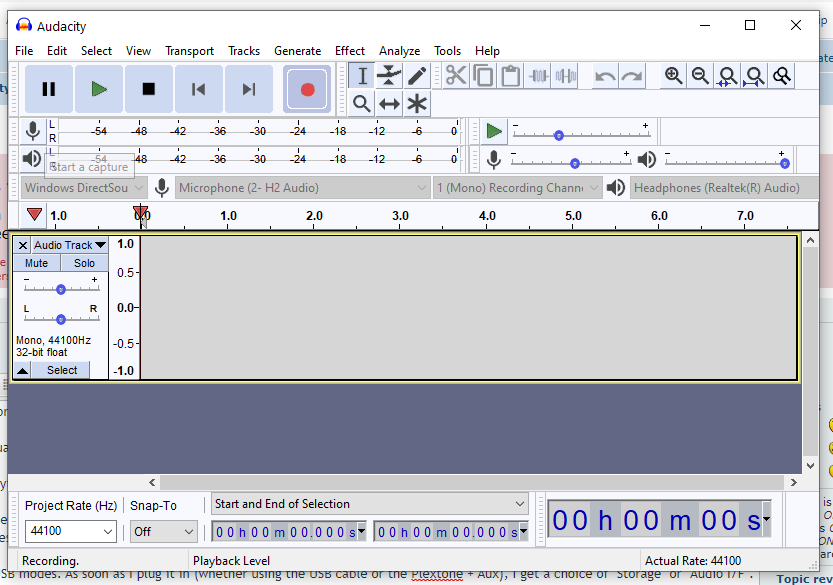The width and height of the screenshot is (833, 585).
Task: Click the Copy icon
Action: 483,75
